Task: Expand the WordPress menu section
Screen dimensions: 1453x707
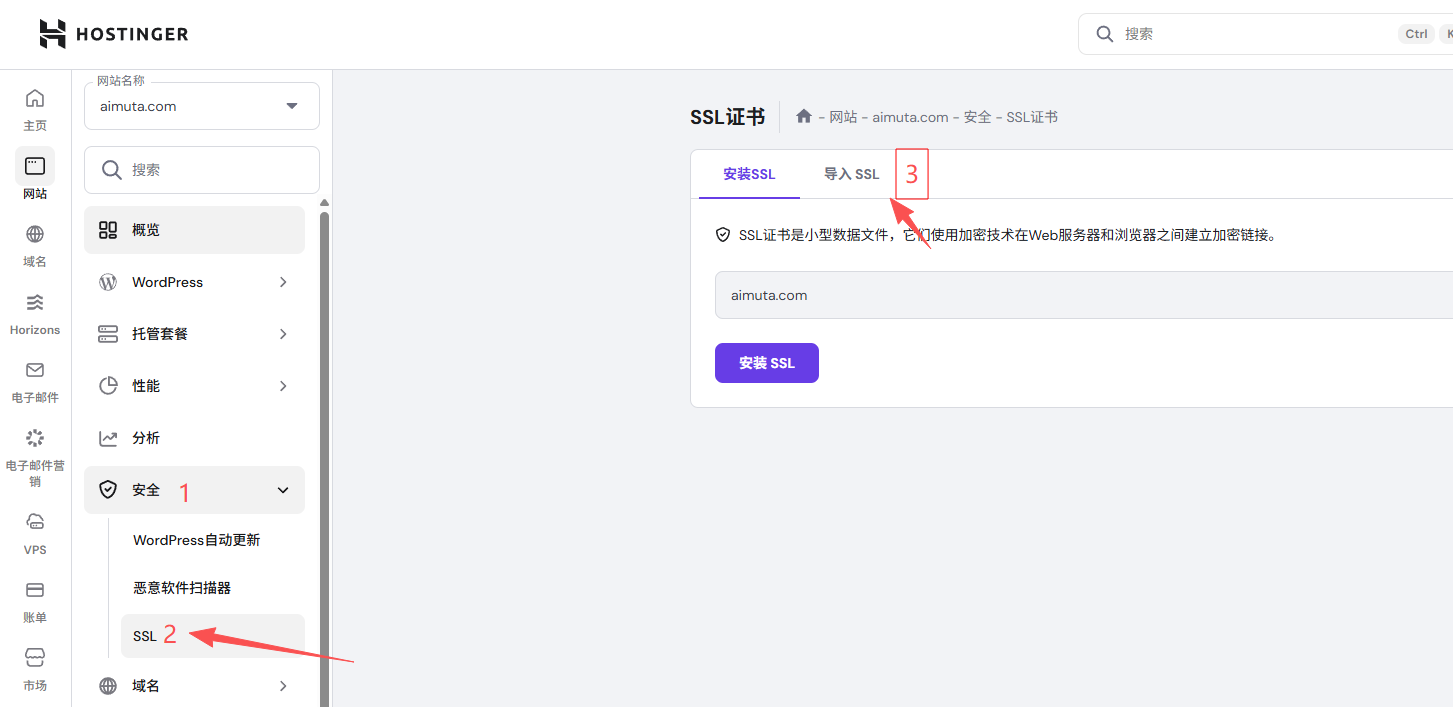Action: 194,281
